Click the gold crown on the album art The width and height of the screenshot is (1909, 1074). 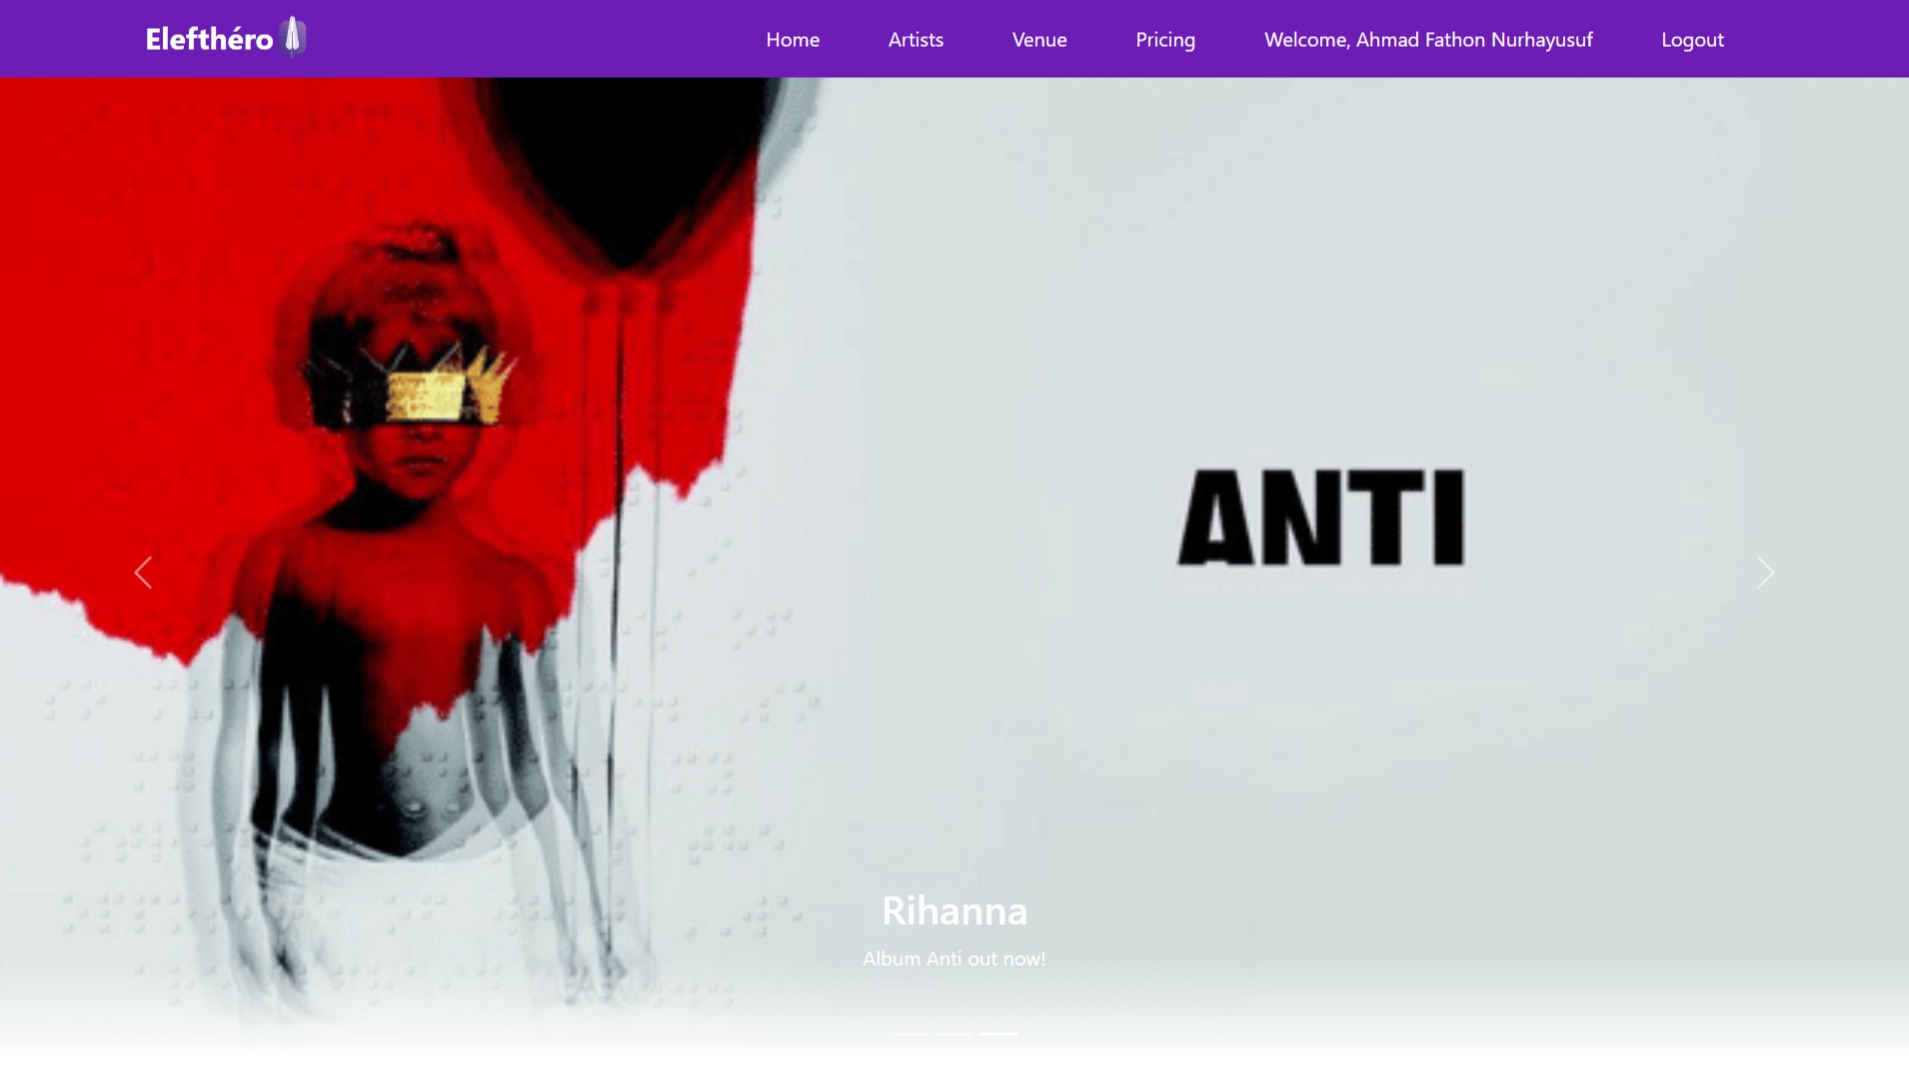click(420, 385)
